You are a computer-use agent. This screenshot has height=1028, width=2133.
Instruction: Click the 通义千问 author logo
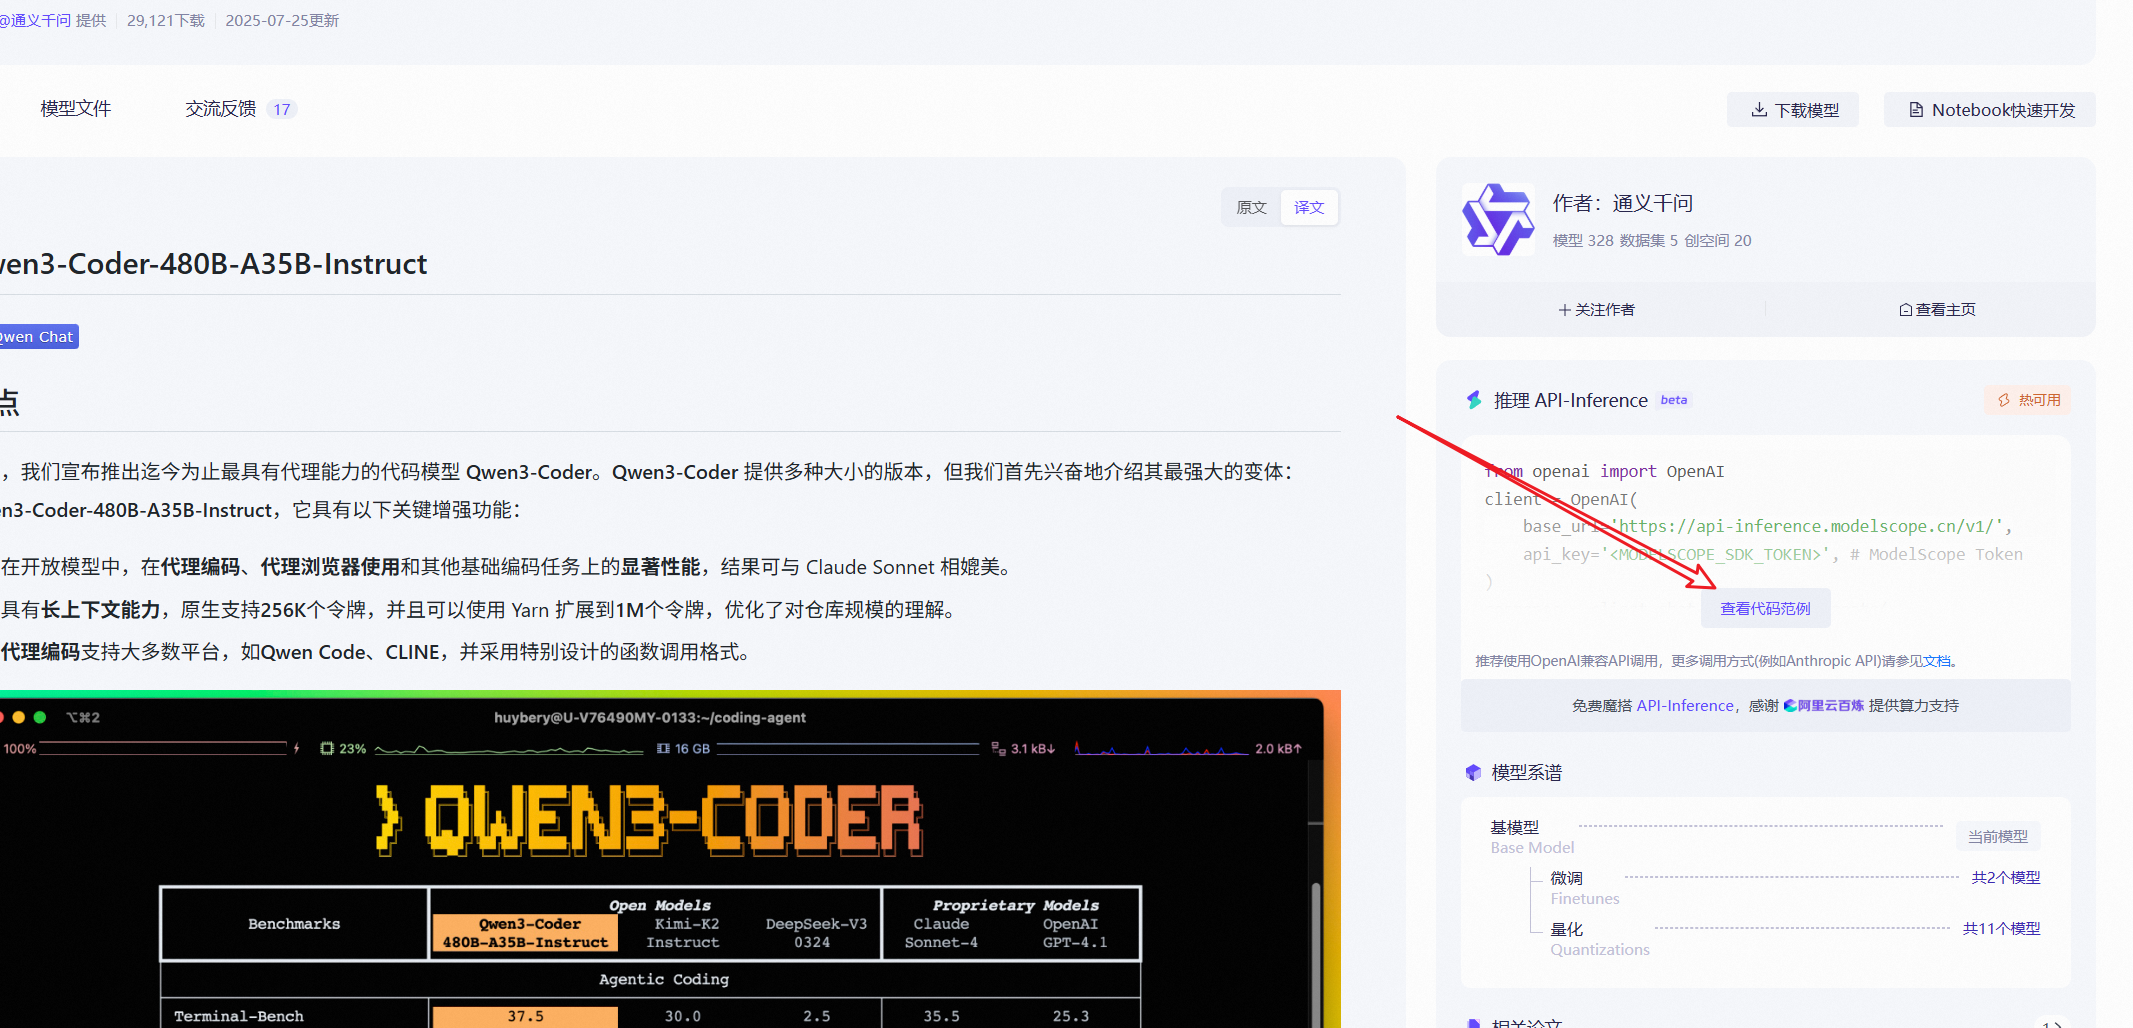coord(1498,220)
